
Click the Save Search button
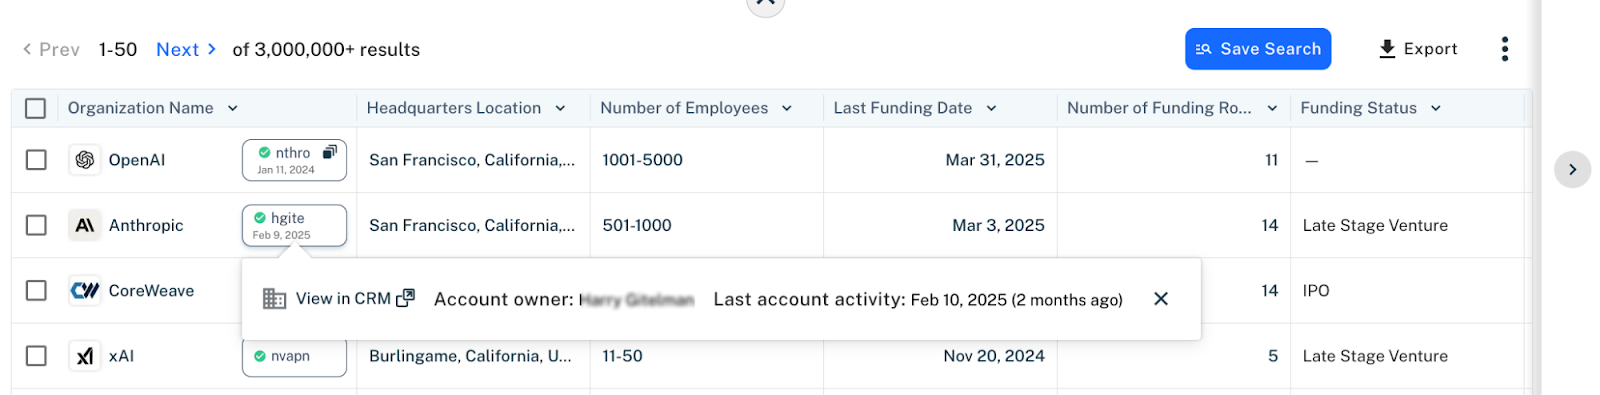1258,49
